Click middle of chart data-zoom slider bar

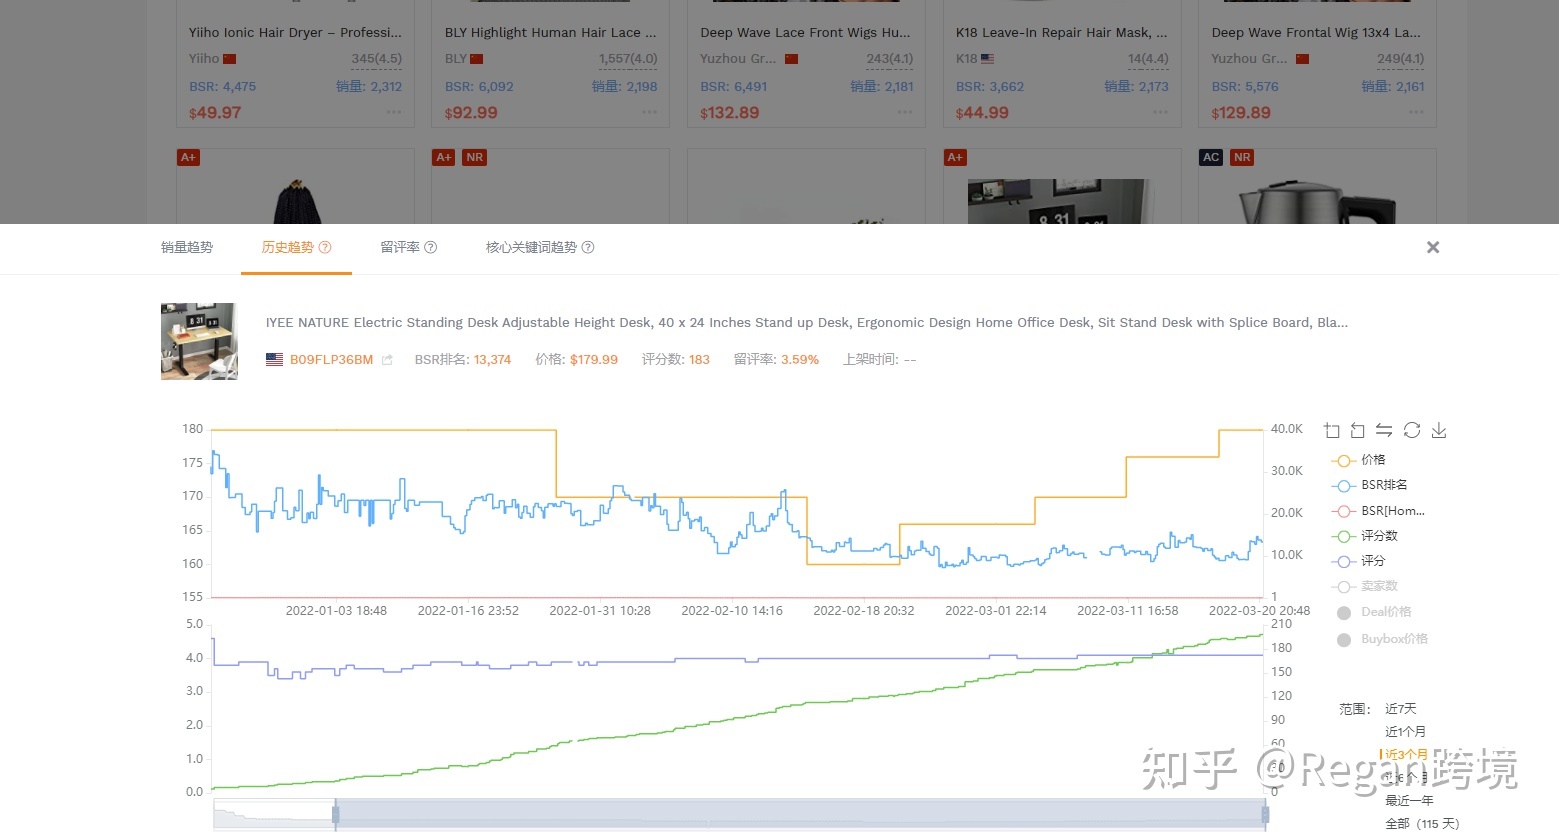coord(800,815)
